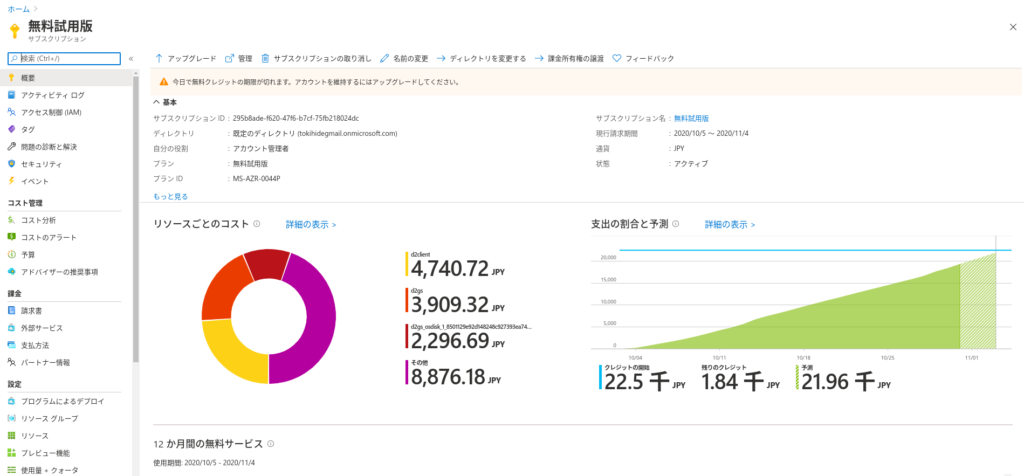Open 詳細の表示 for リソースごとのコスト
Image resolution: width=1024 pixels, height=476 pixels.
[311, 224]
